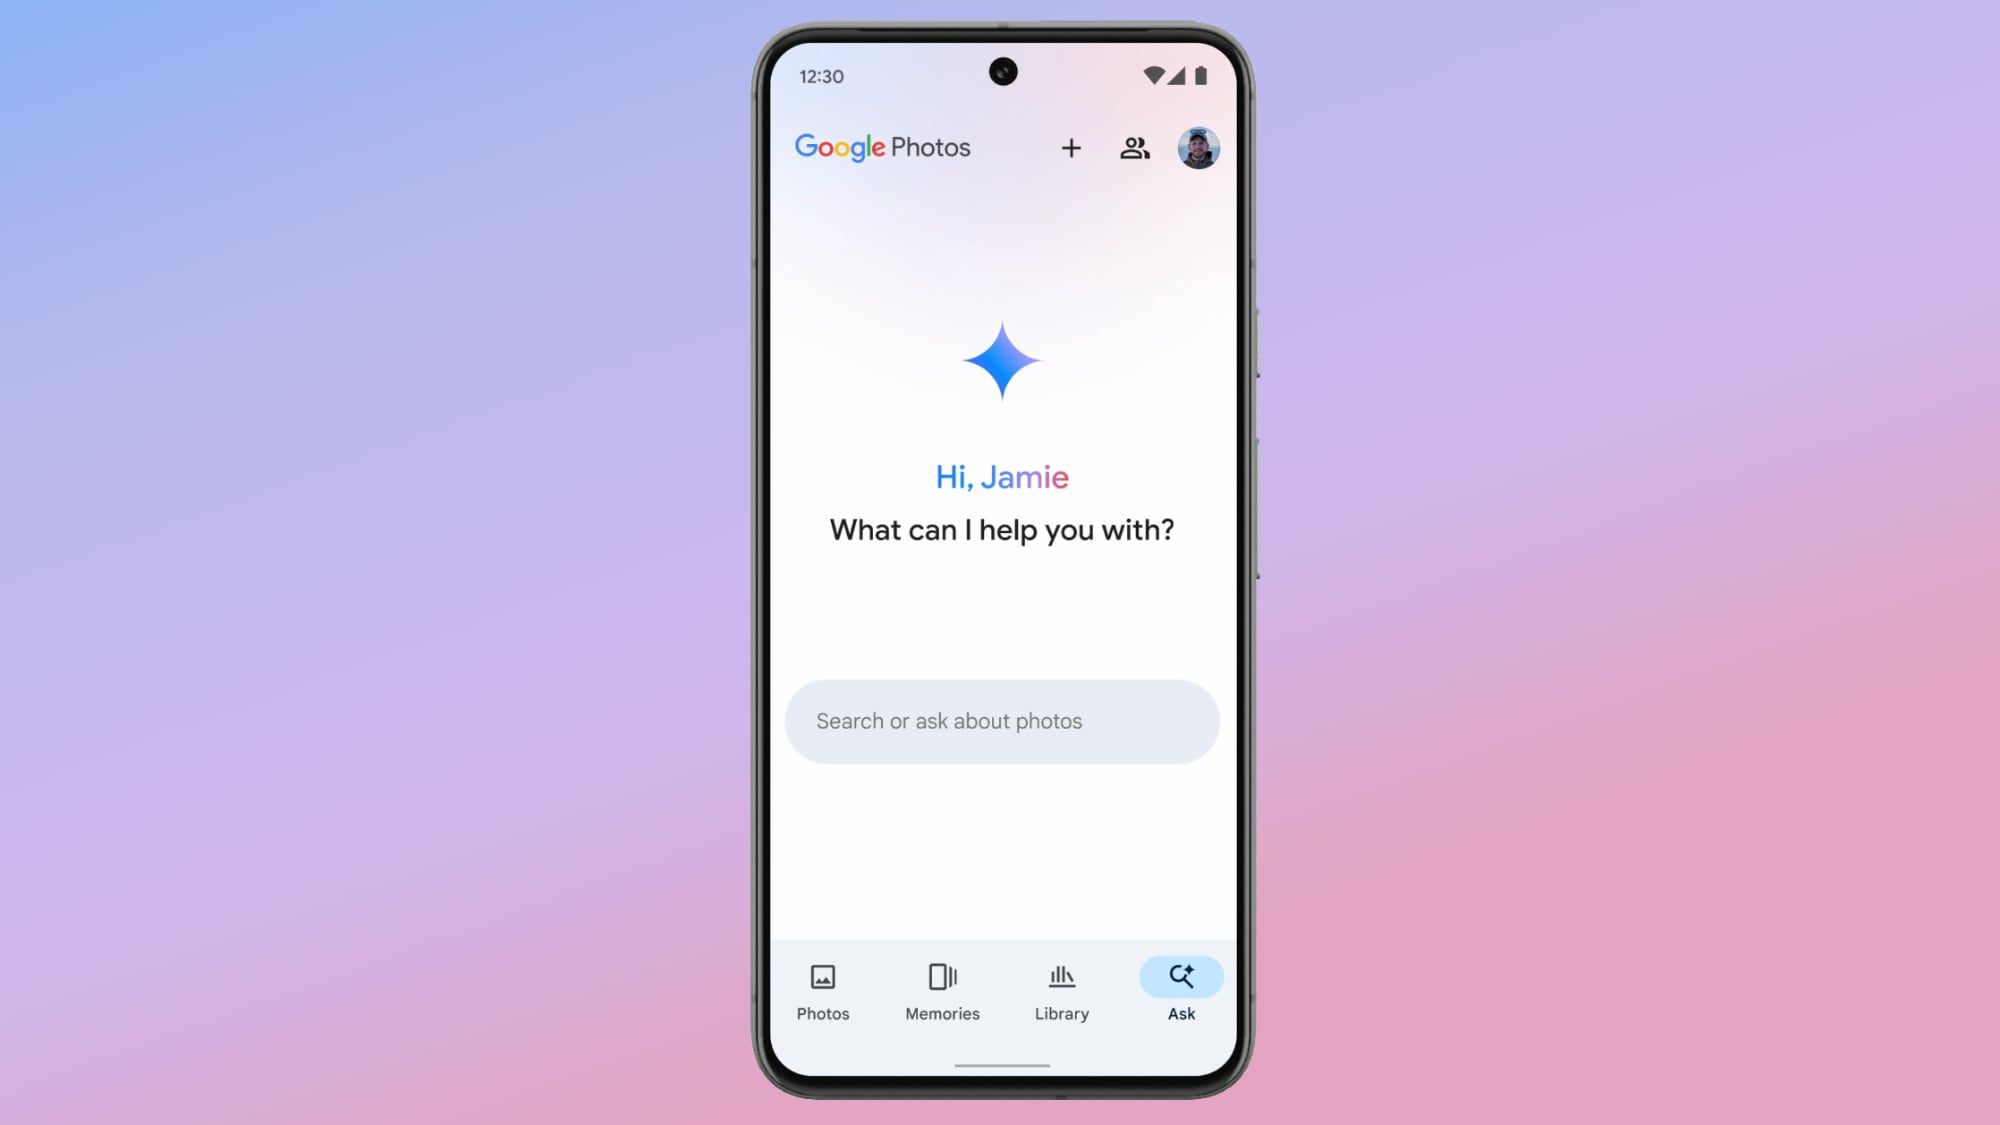The image size is (2000, 1125).
Task: Select the Ask AI search icon
Action: [1180, 975]
